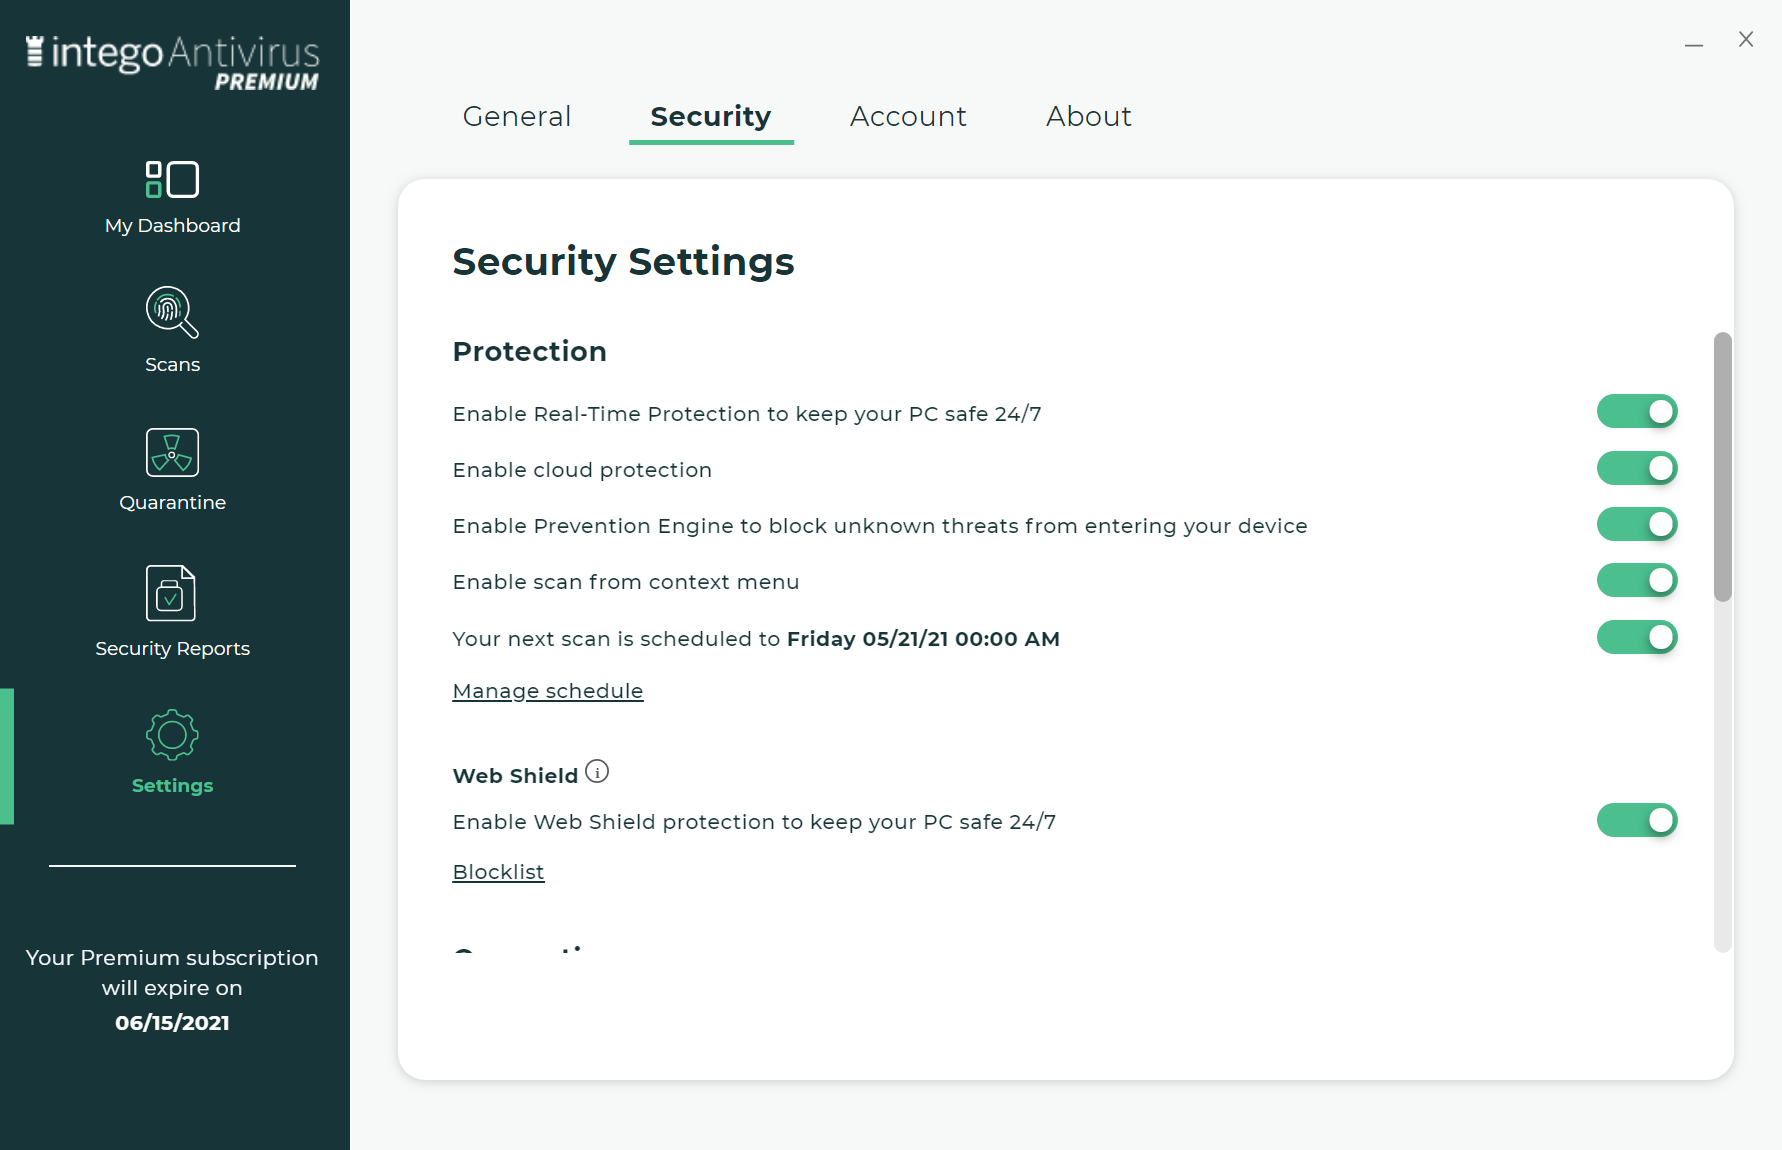Open the Scans fingerprint magnifier icon
Screen dimensions: 1782x1150
pyautogui.click(x=172, y=313)
